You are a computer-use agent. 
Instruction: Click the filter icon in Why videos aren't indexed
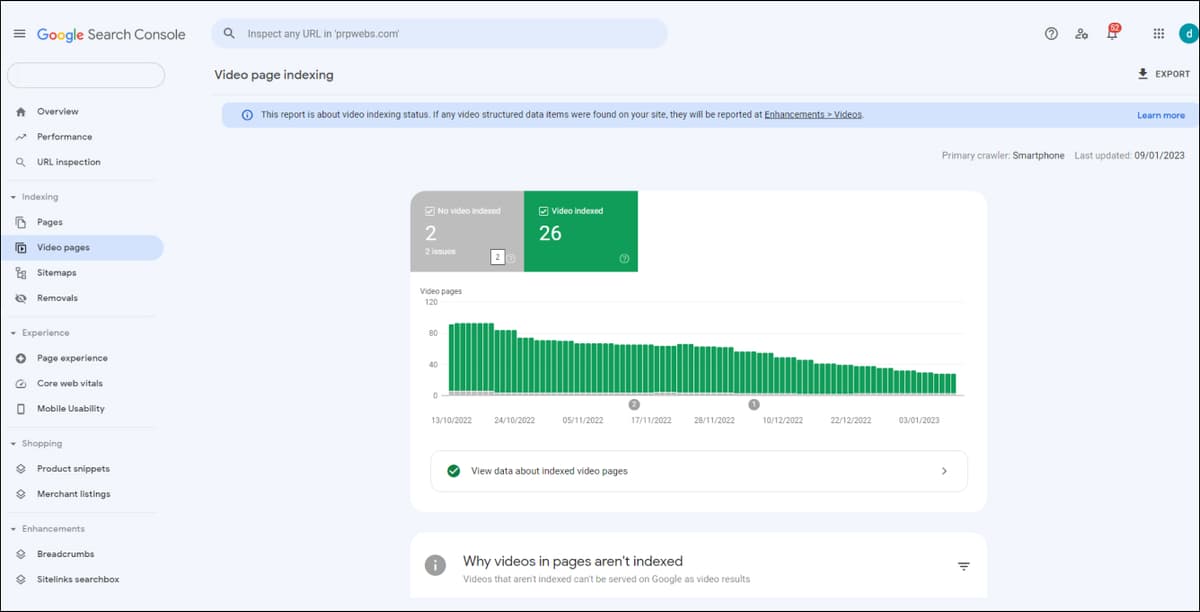(x=964, y=566)
